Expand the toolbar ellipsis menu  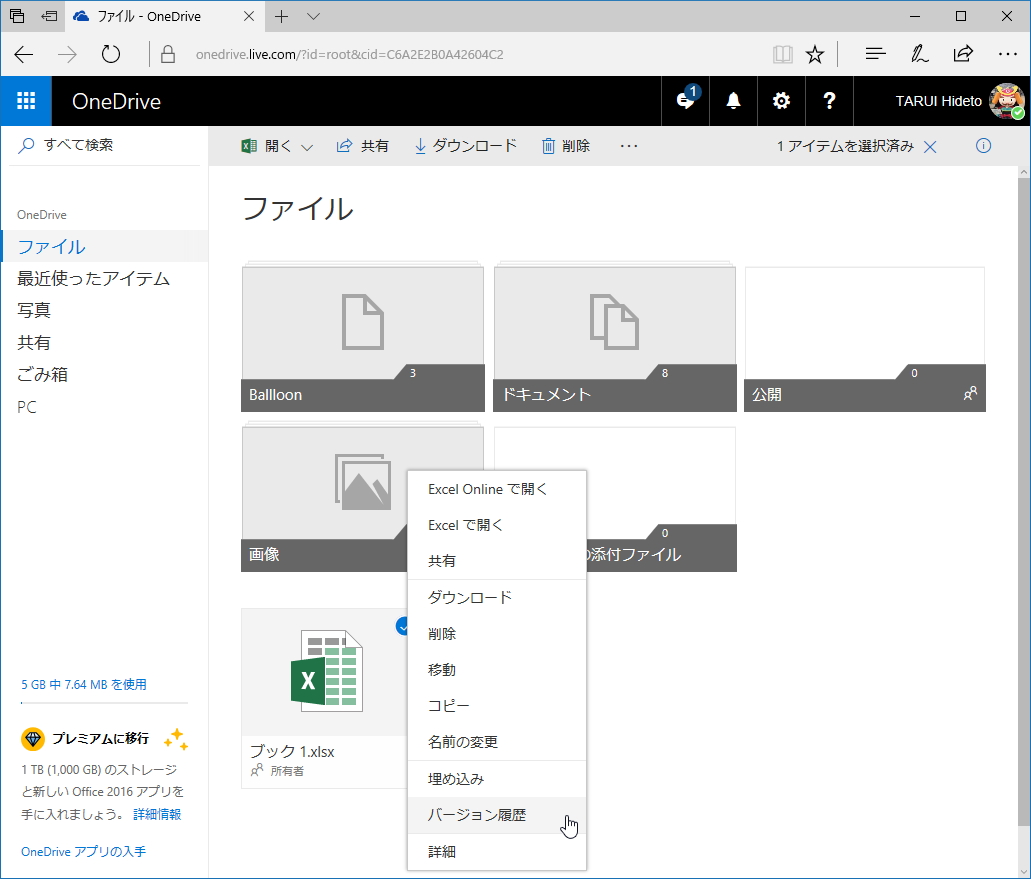click(628, 146)
